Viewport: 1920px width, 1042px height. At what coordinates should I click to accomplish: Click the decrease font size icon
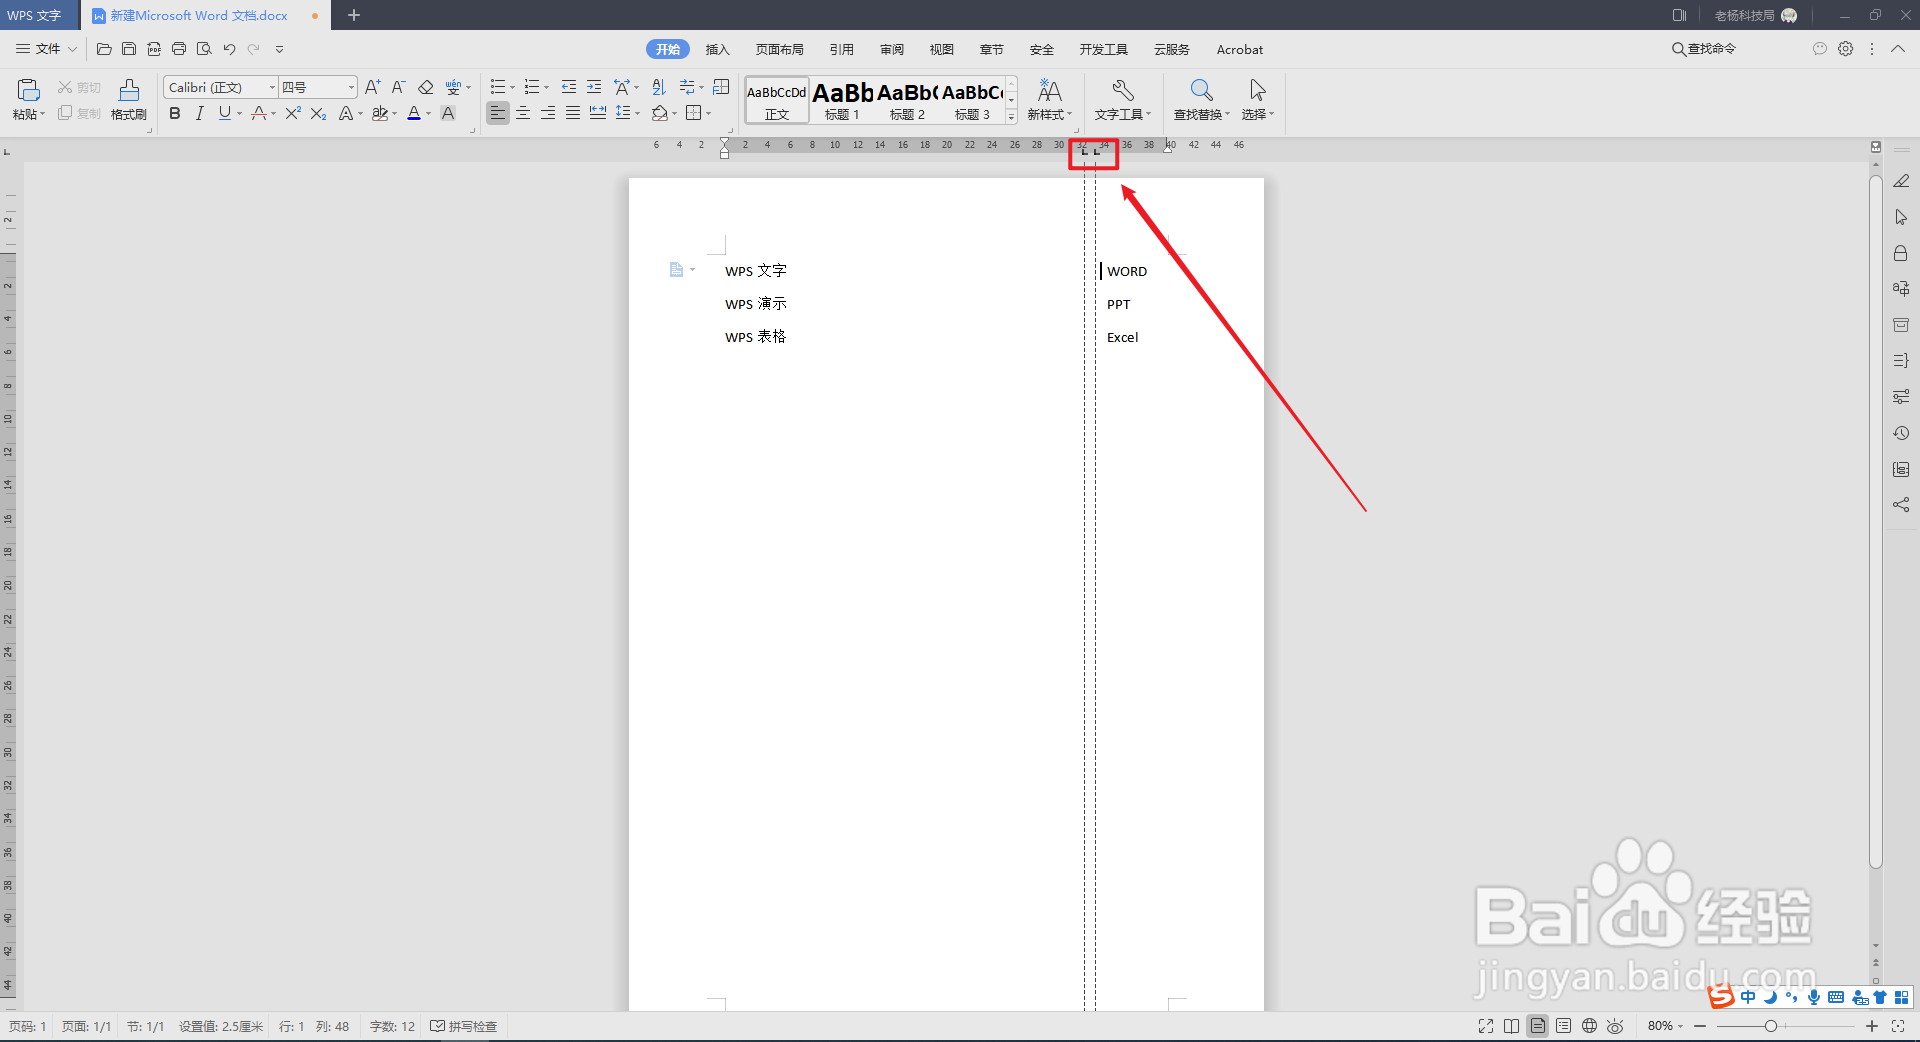pos(398,87)
